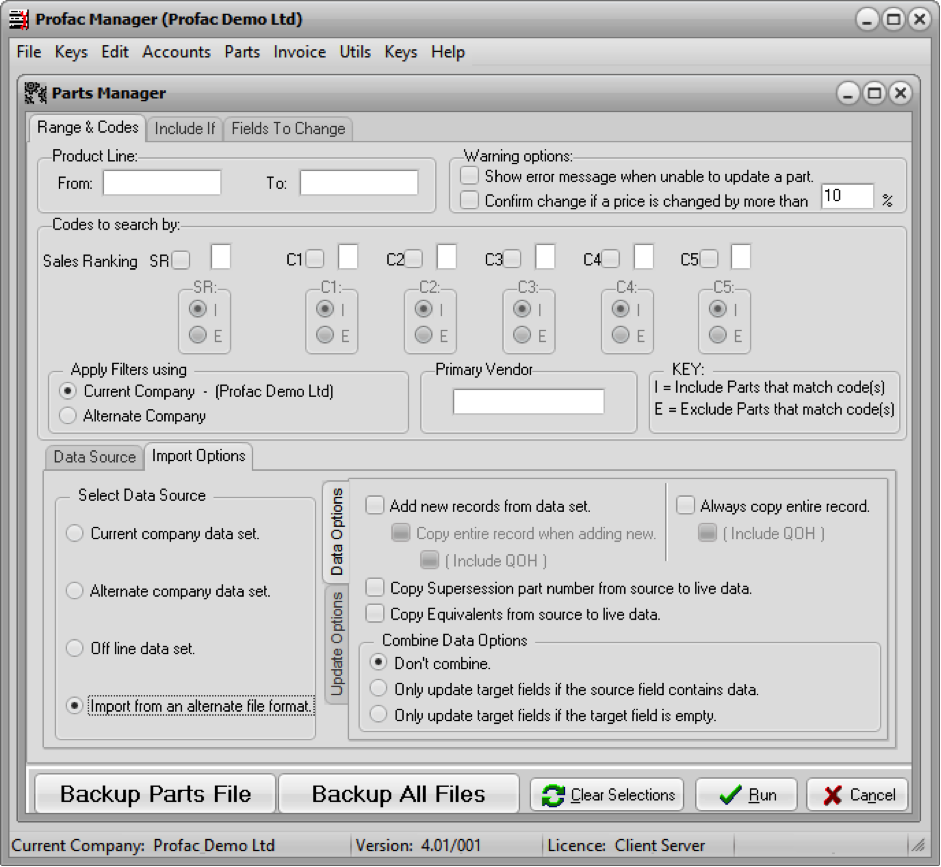This screenshot has width=941, height=867.
Task: Select the E radio in the C1 group
Action: click(325, 335)
